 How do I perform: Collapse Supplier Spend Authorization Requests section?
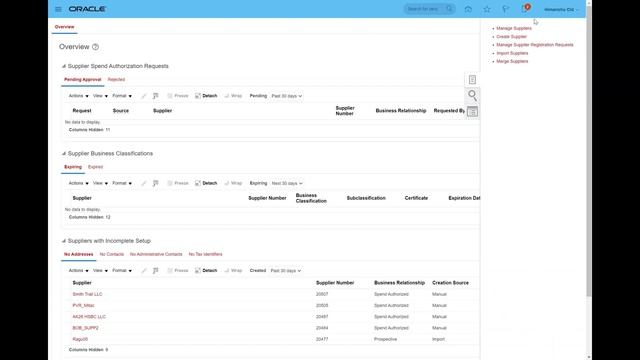63,66
